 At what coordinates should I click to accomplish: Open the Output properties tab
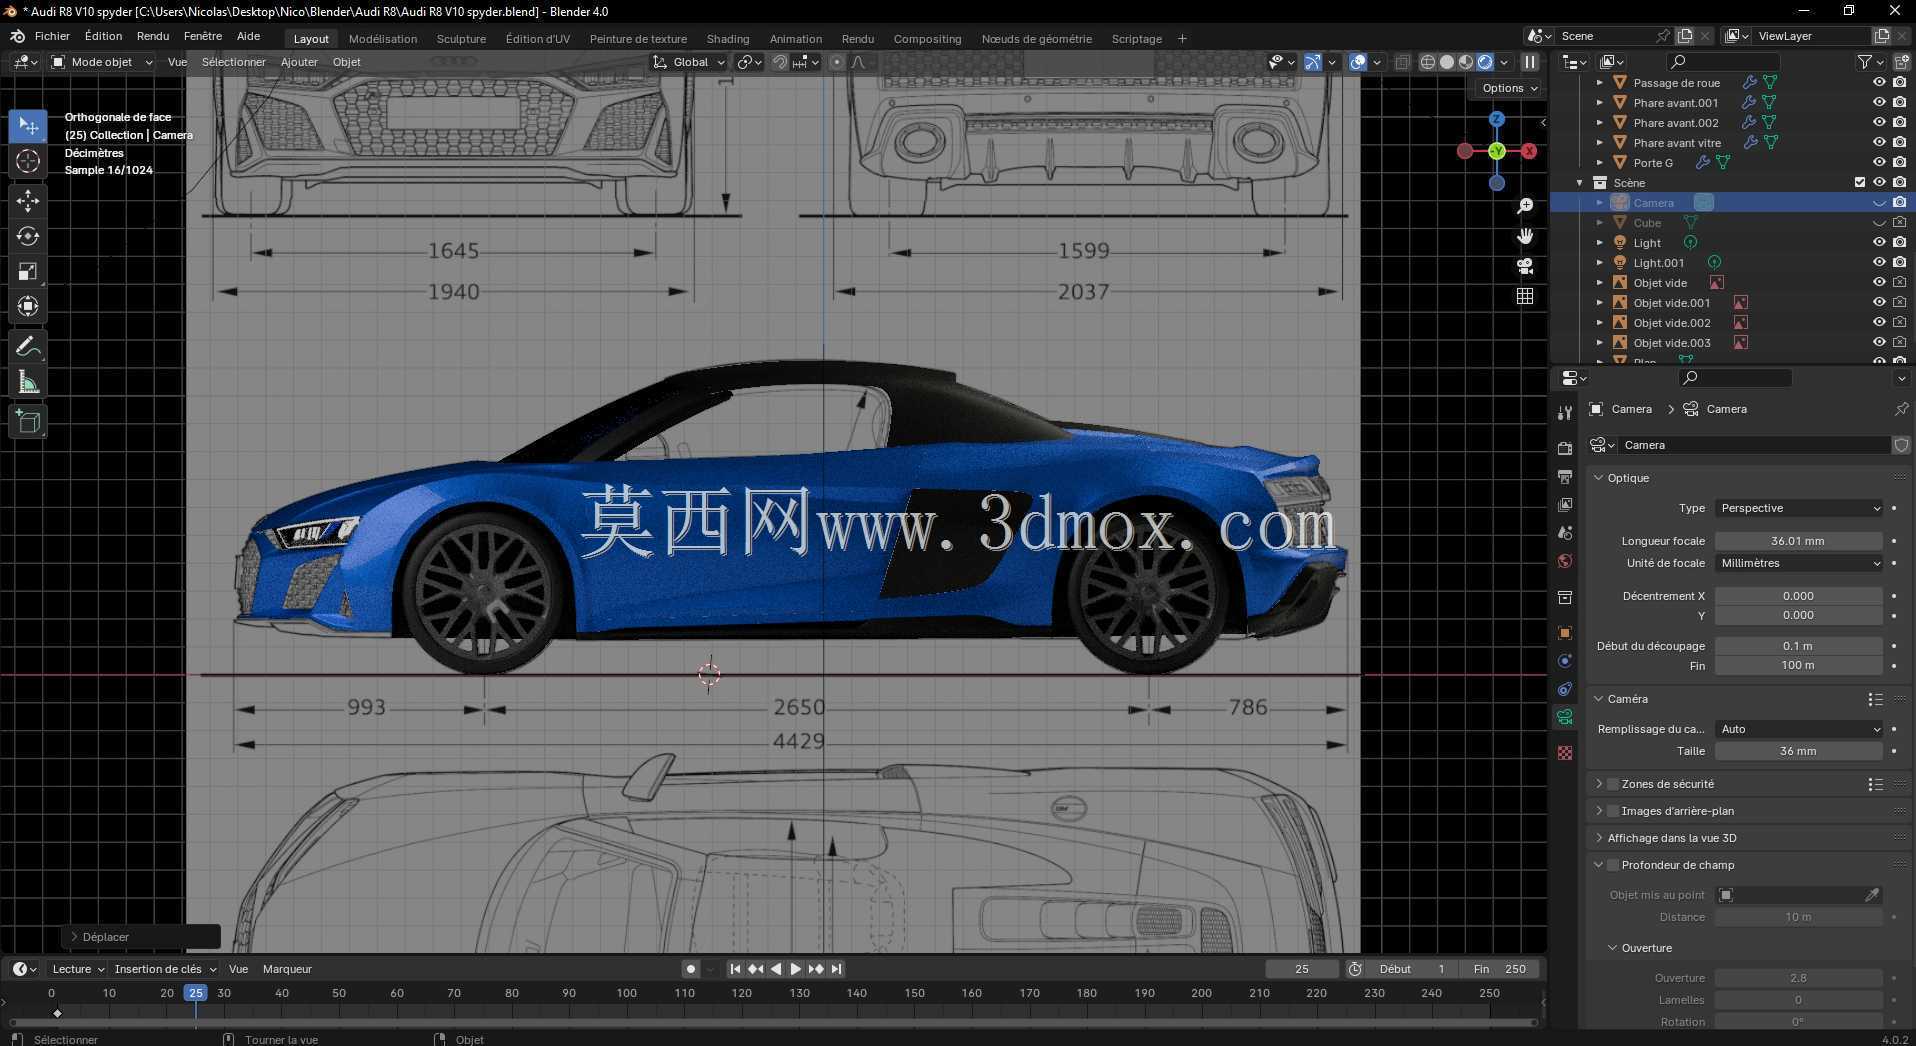tap(1565, 477)
